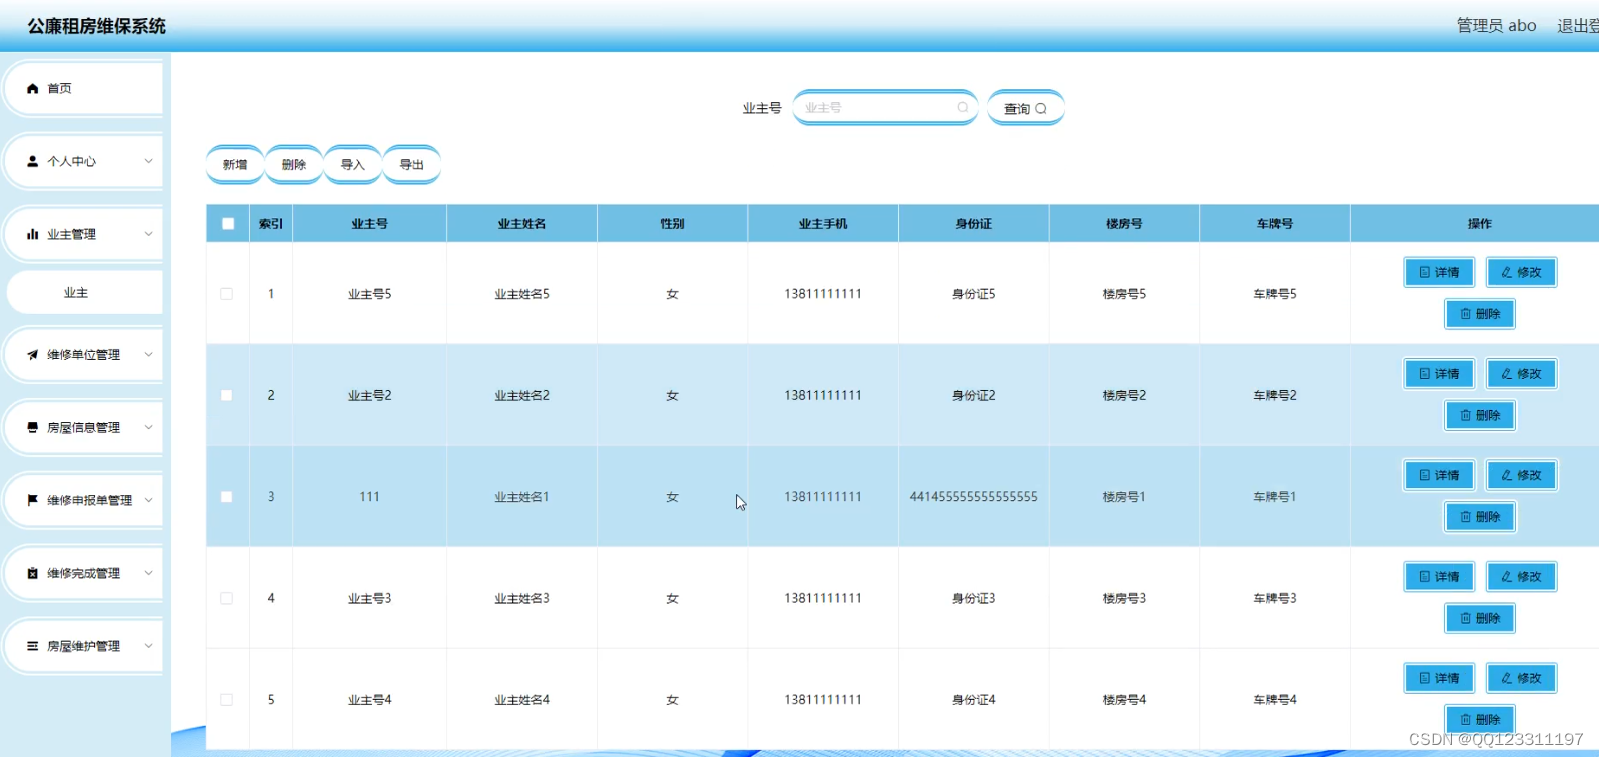Click 删除 for row 业主号5
This screenshot has height=757, width=1599.
[x=1480, y=314]
